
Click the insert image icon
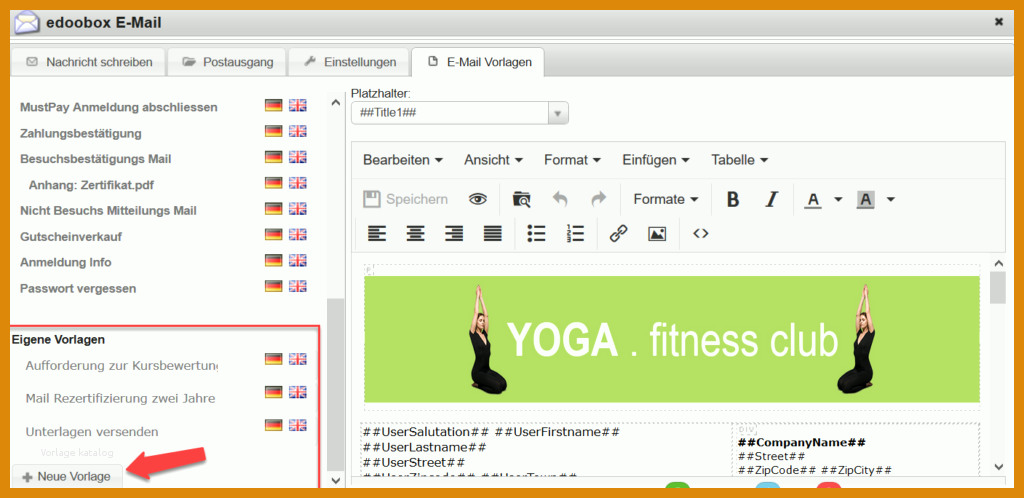tap(657, 234)
